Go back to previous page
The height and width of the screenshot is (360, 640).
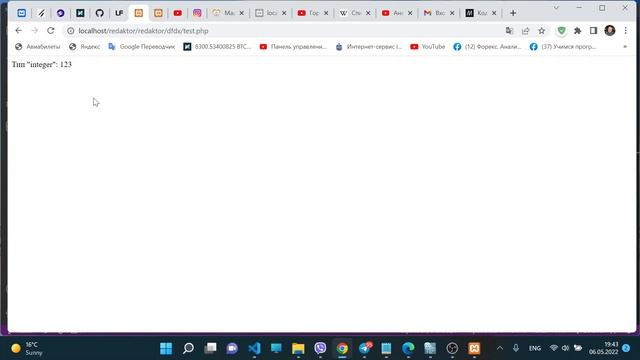coord(18,31)
